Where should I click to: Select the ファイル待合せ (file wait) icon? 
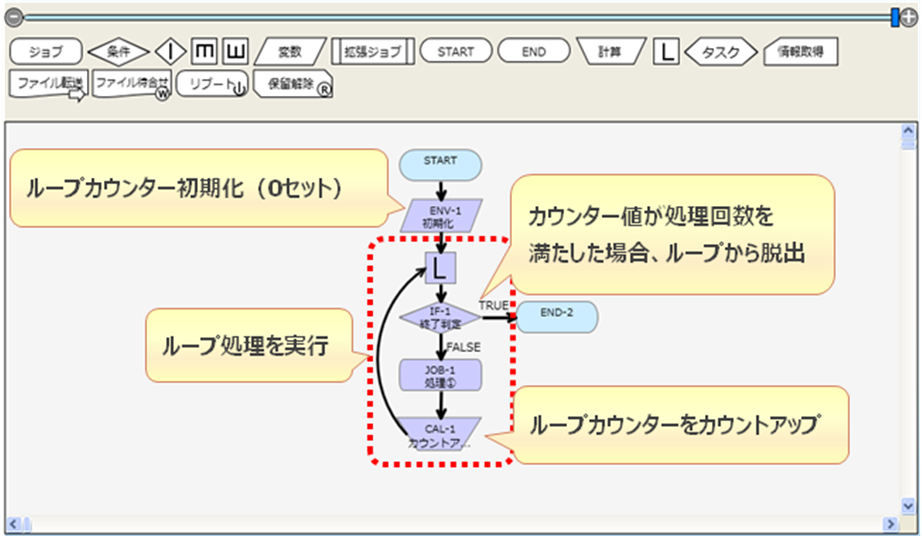(x=132, y=84)
